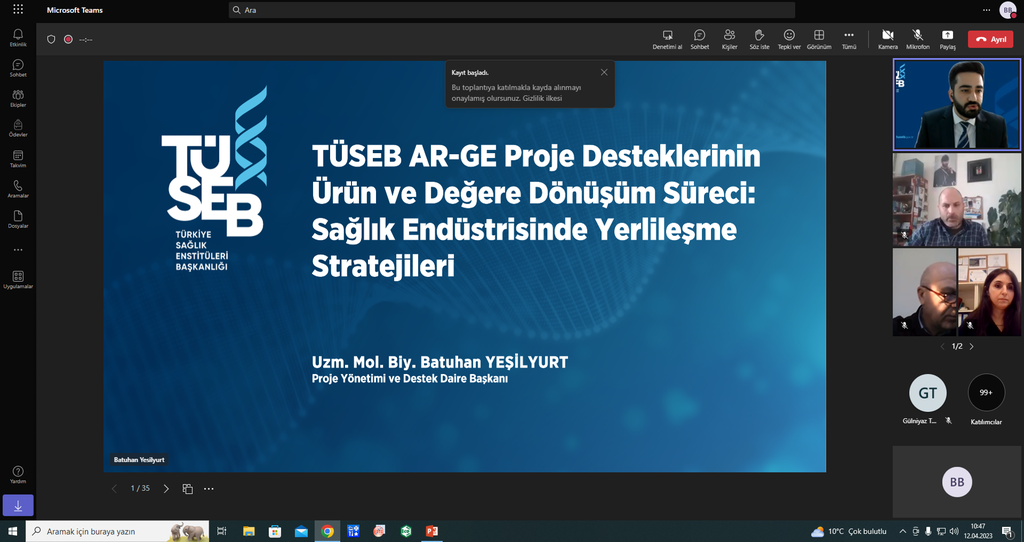This screenshot has width=1024, height=542.
Task: Open PowerPoint from the taskbar
Action: (432, 531)
